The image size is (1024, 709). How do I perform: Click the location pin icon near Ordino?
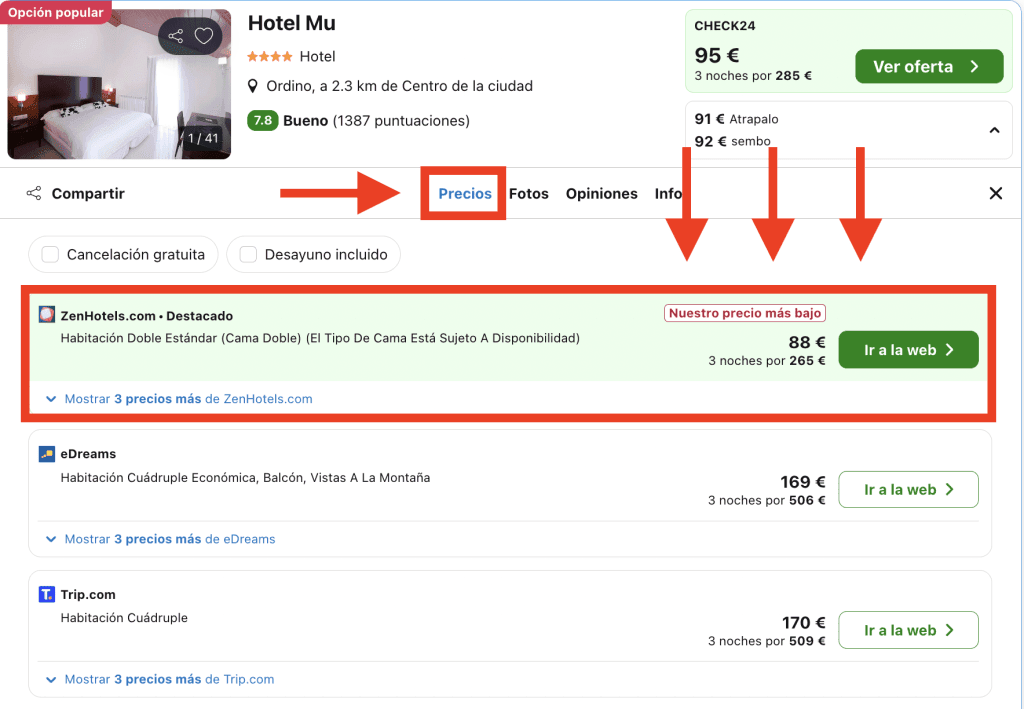point(254,86)
